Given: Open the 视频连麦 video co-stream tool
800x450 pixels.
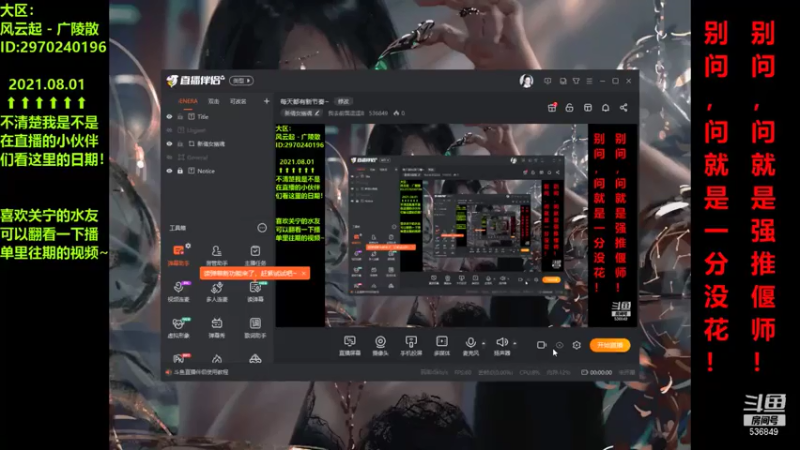Looking at the screenshot, I should [x=178, y=291].
